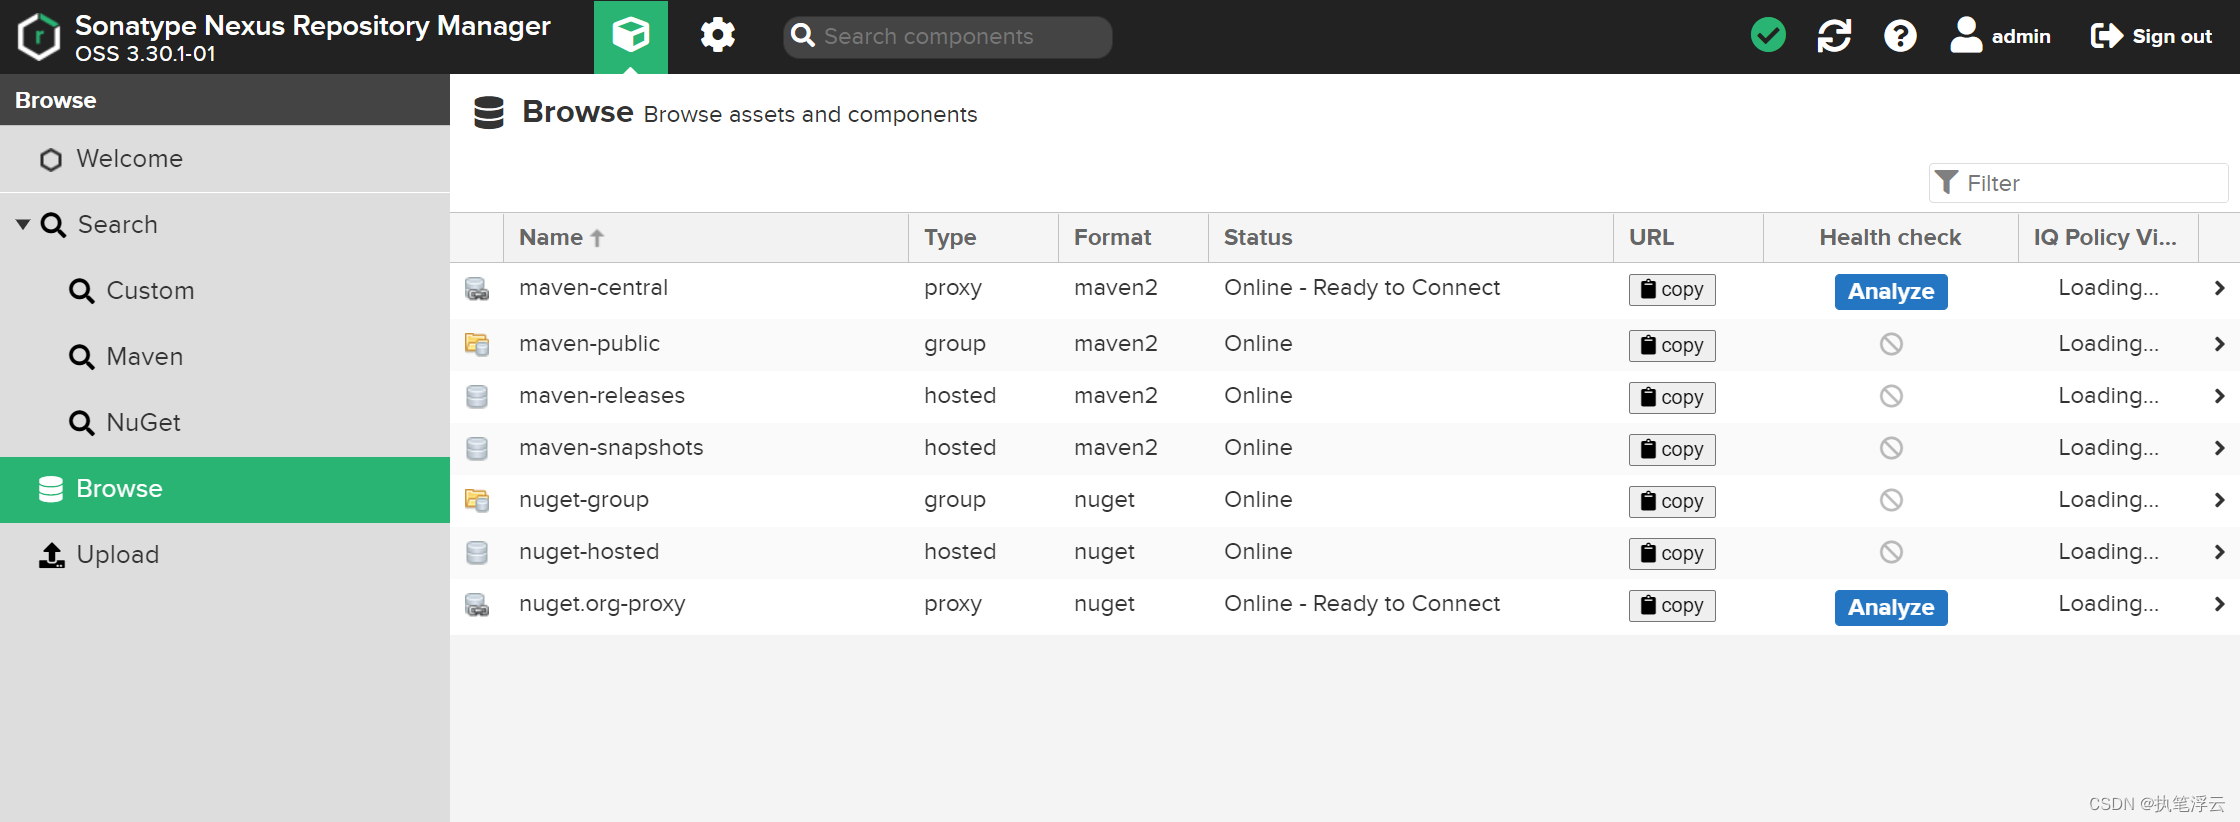Open the nuget.org-proxy repository name
Screen dimensions: 2240x822
coord(602,604)
